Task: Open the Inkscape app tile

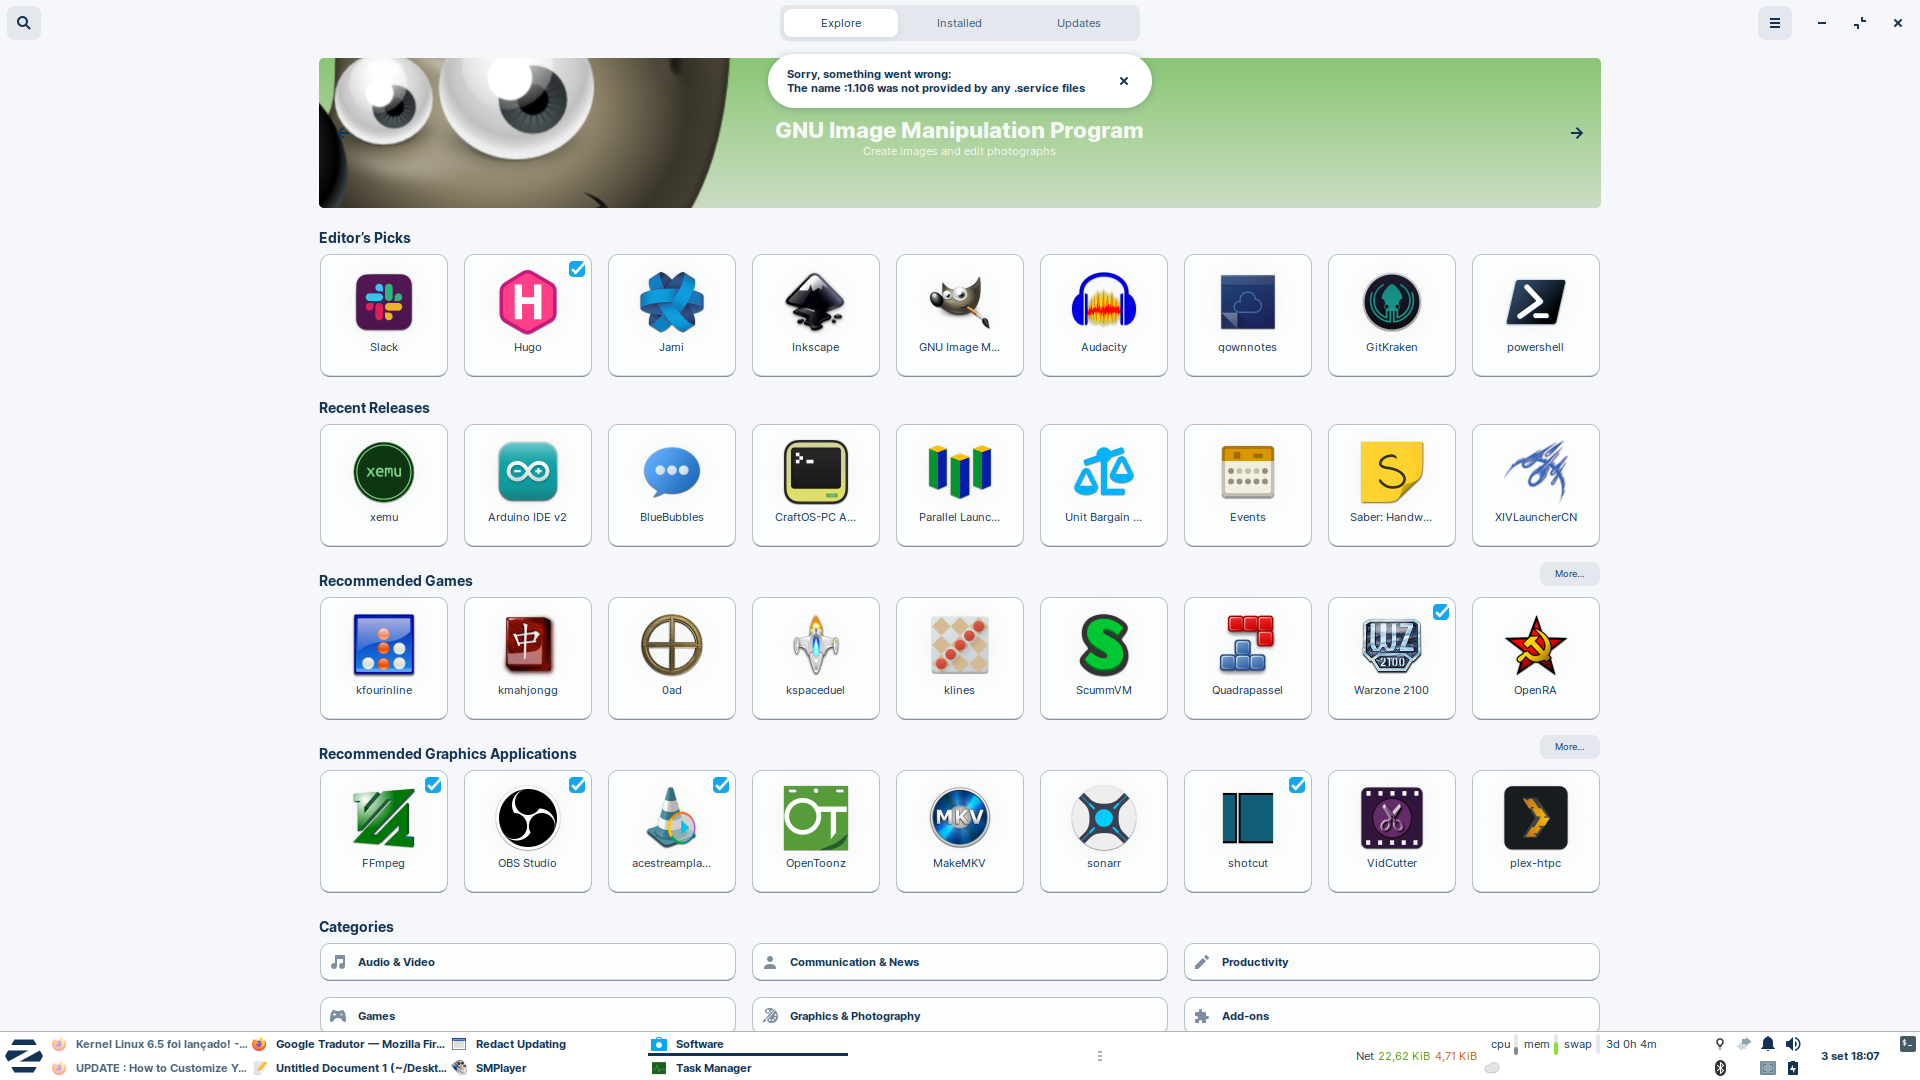Action: coord(815,314)
